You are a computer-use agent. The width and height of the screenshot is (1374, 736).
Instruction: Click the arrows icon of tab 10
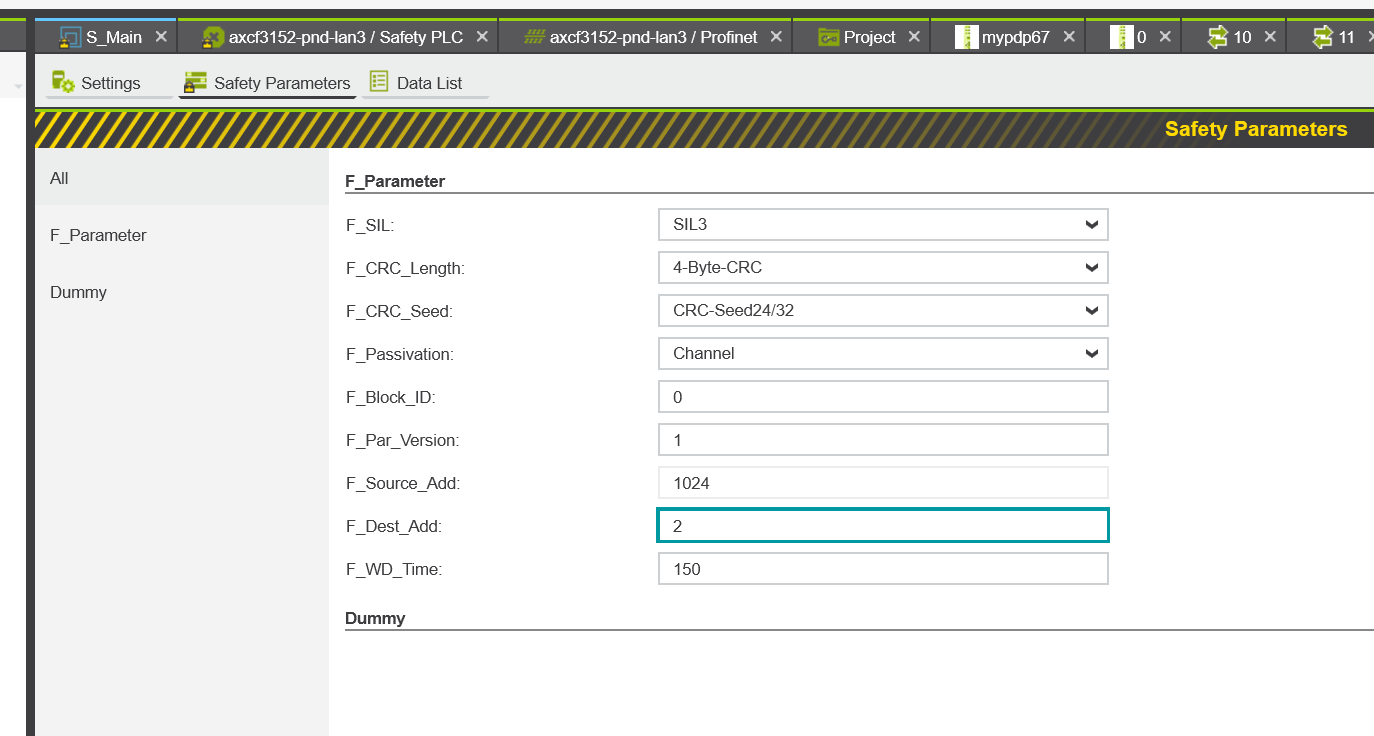click(1217, 37)
